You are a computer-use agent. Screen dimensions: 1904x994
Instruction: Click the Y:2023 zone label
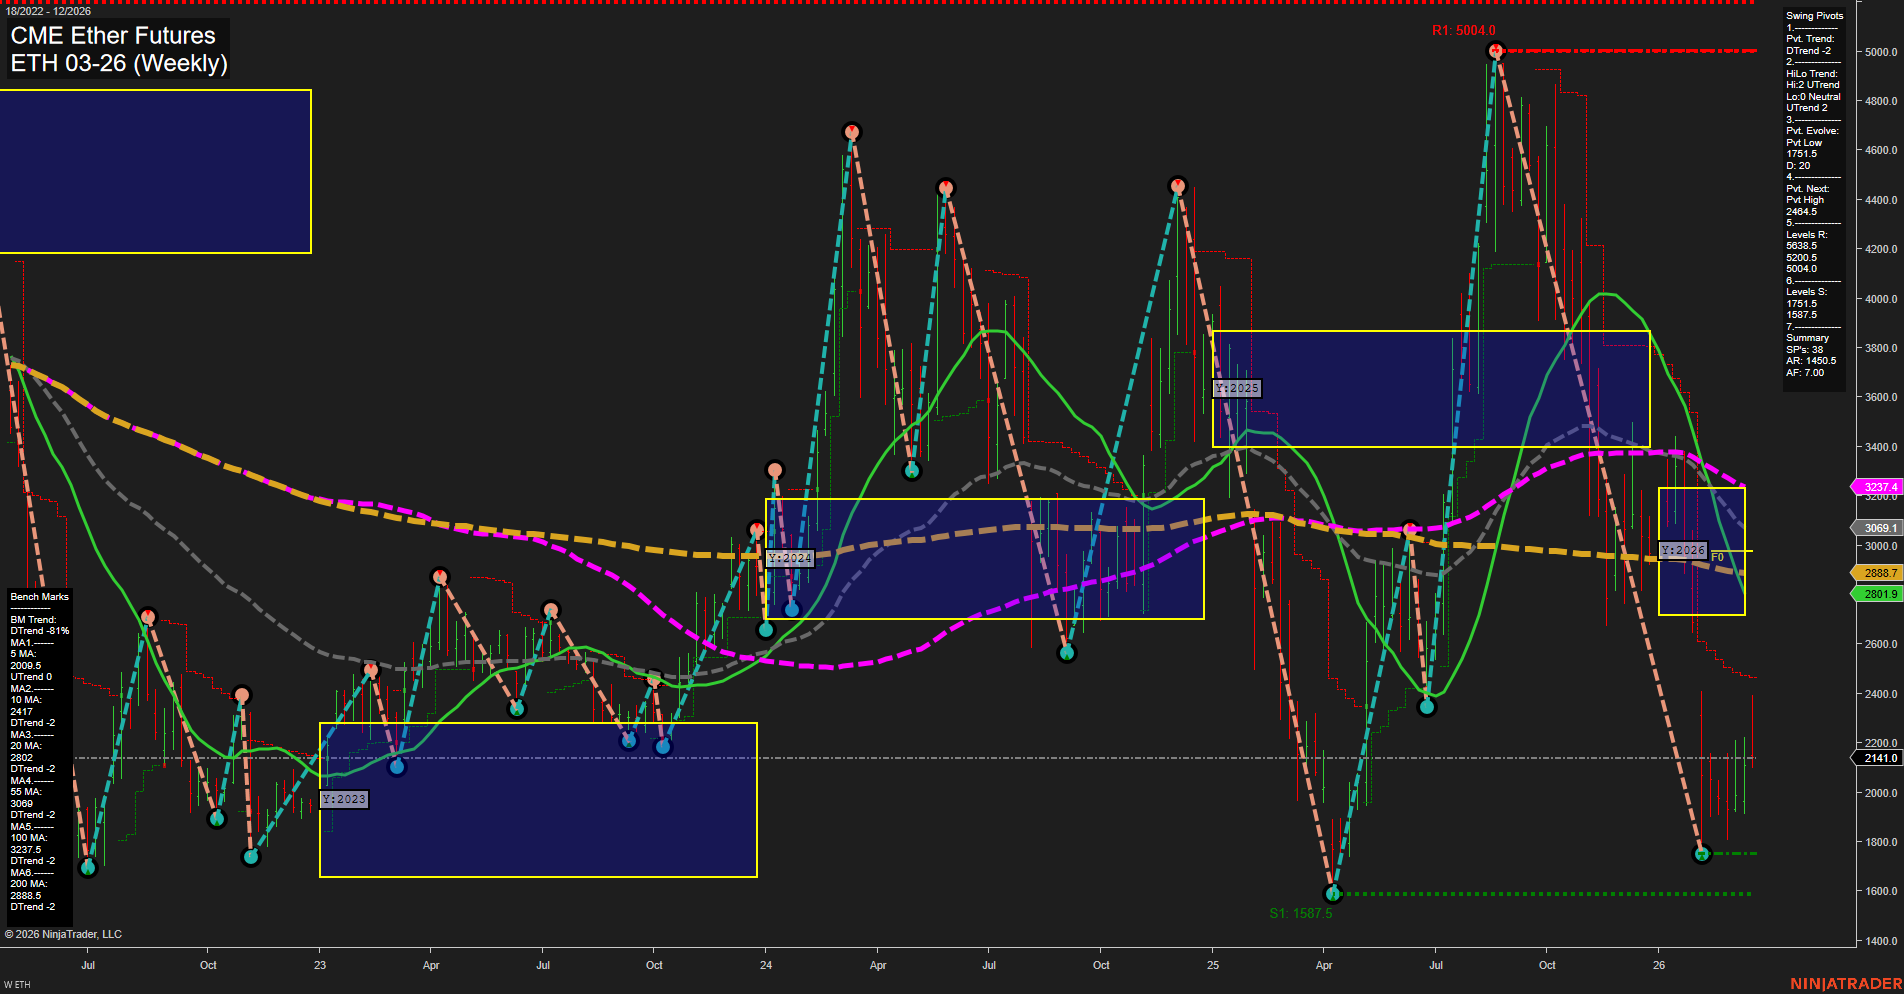(x=344, y=799)
